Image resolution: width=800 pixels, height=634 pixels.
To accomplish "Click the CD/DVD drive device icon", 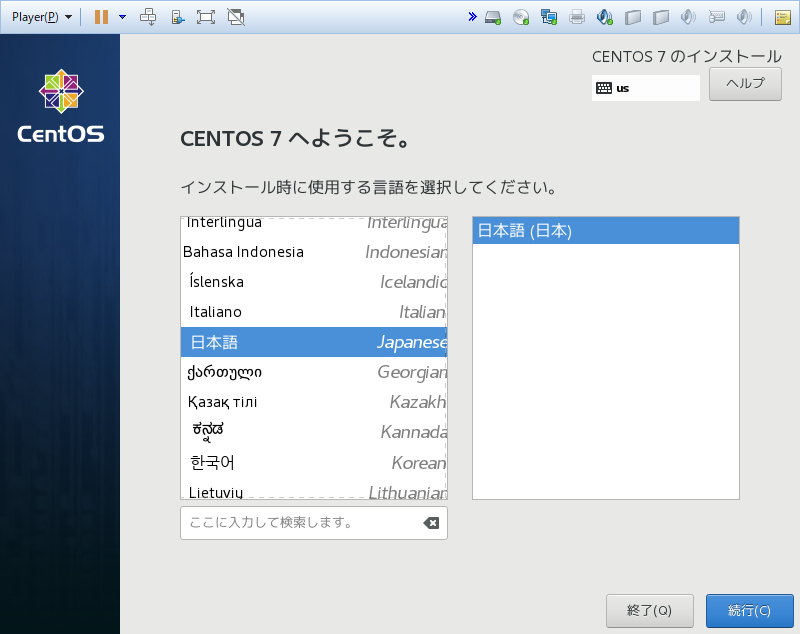I will 521,17.
